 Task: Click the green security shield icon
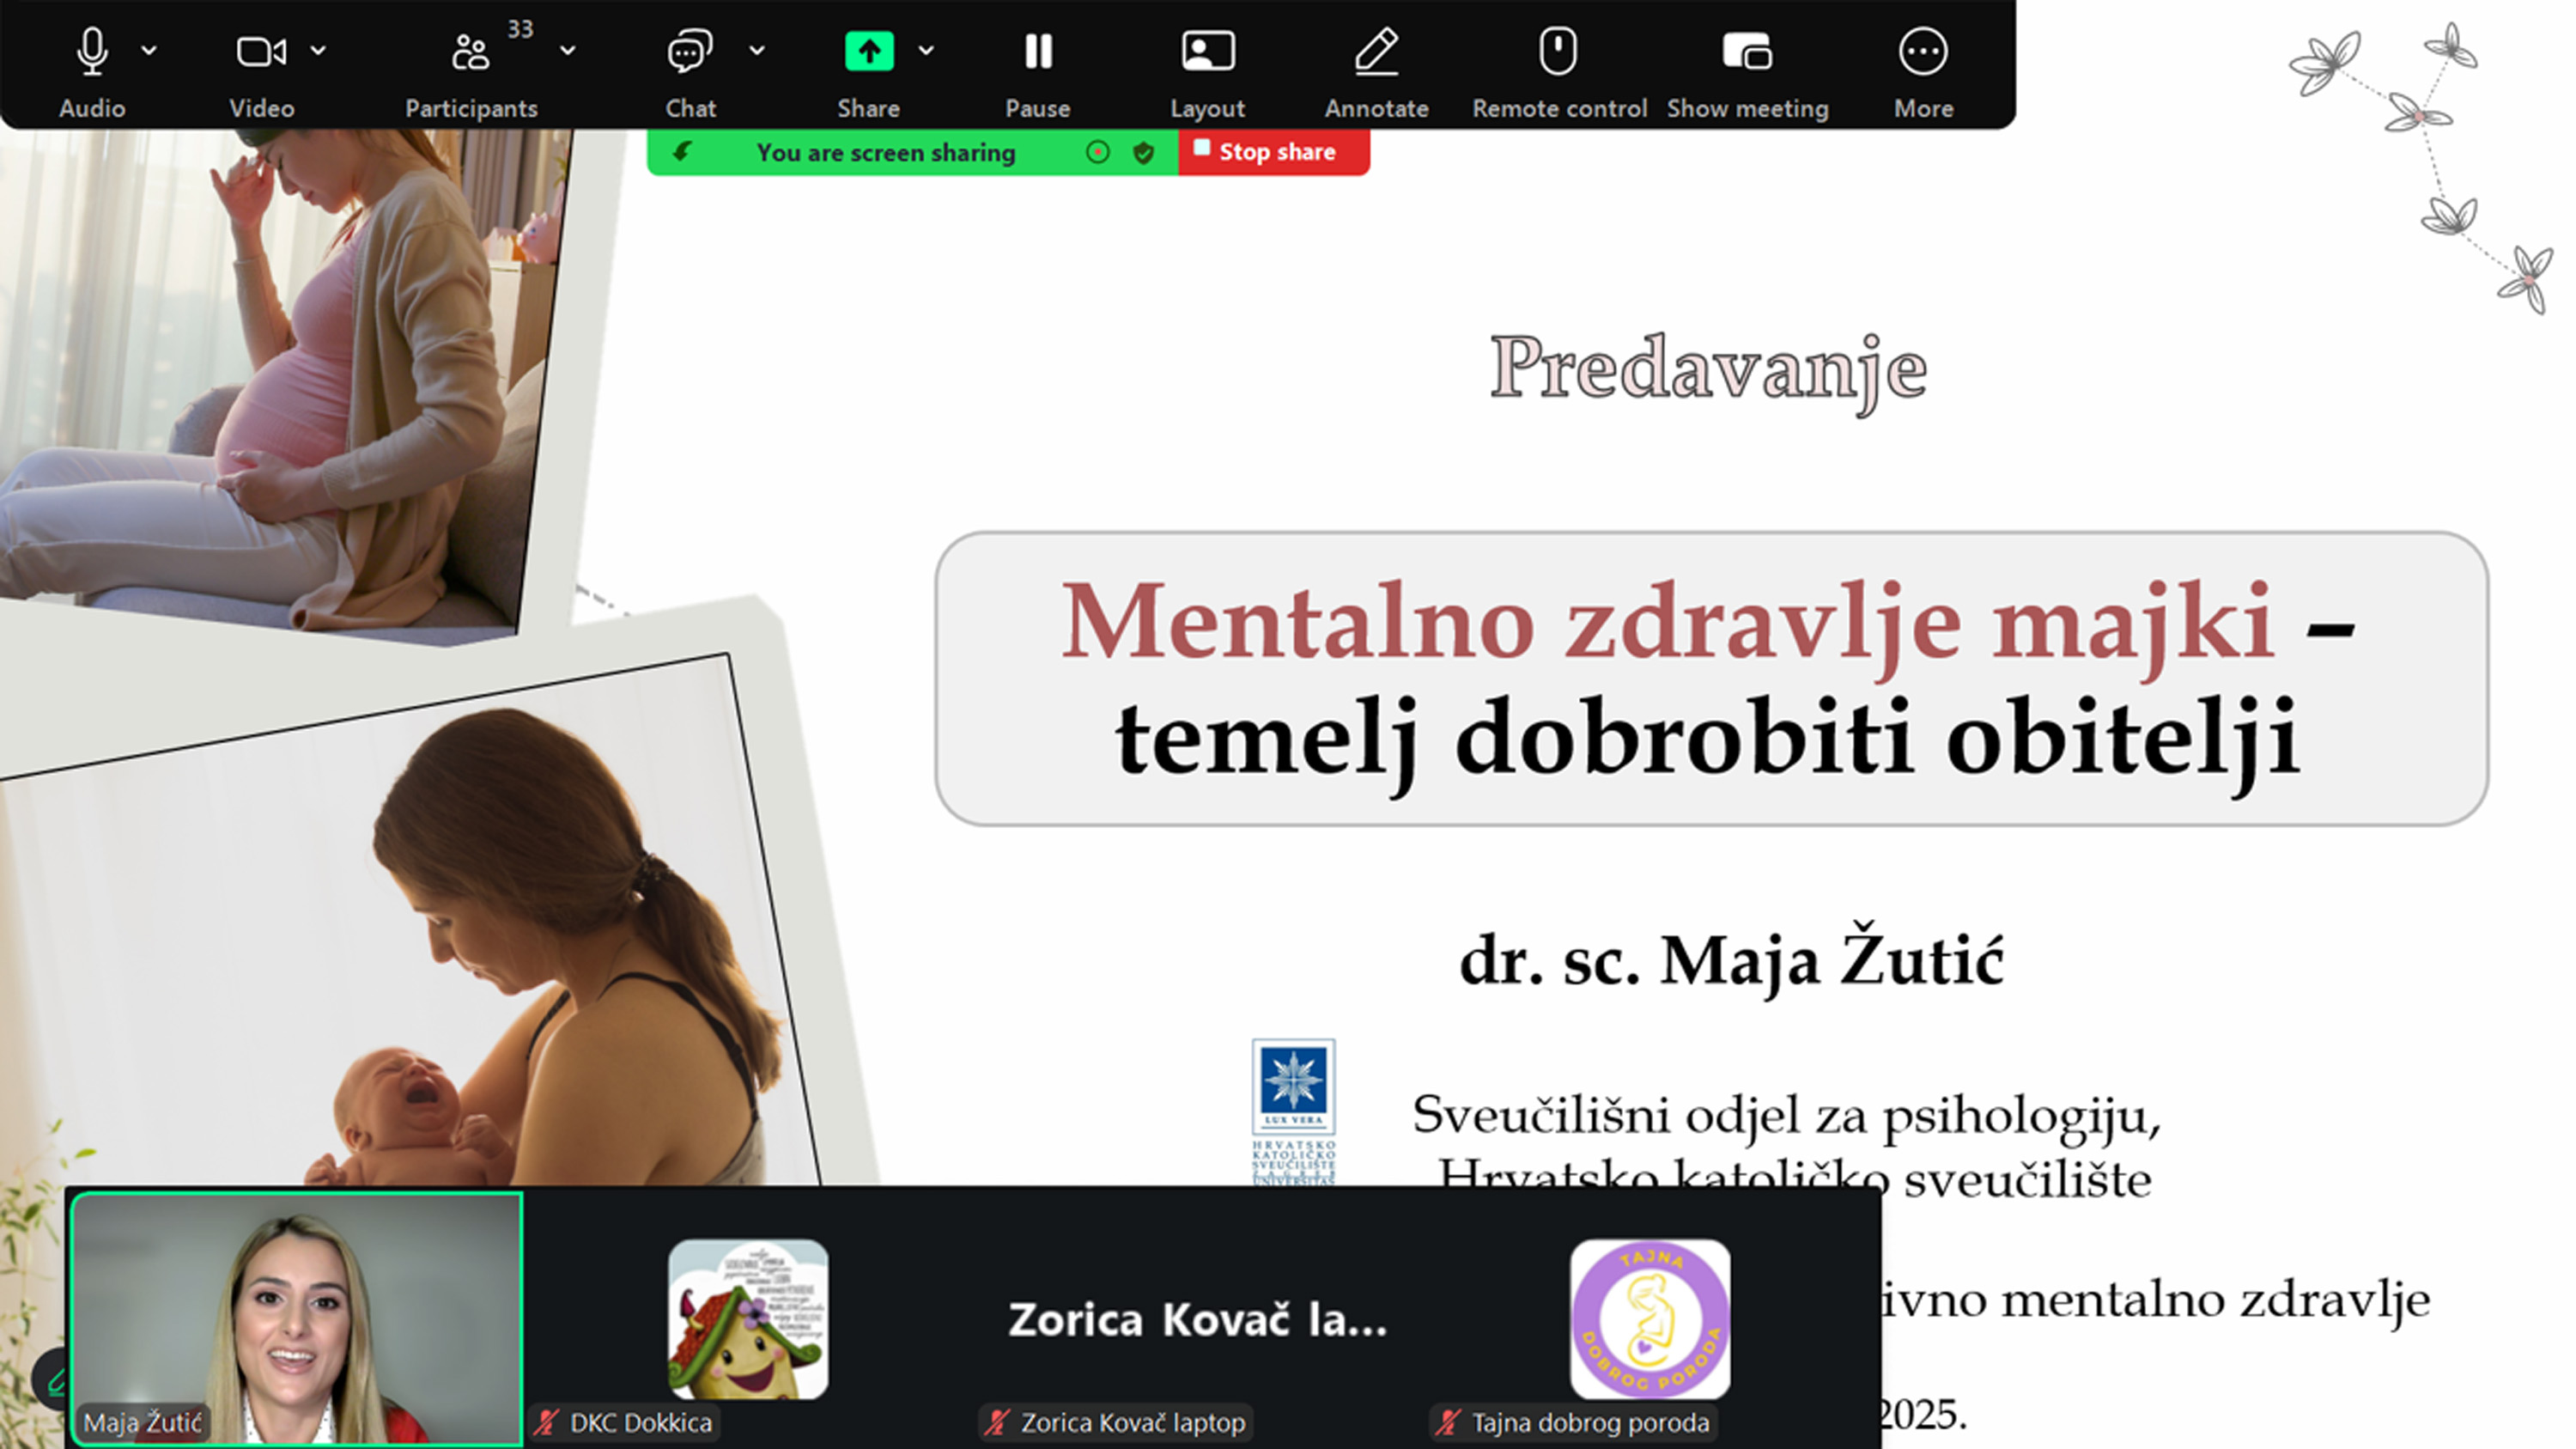[1144, 152]
